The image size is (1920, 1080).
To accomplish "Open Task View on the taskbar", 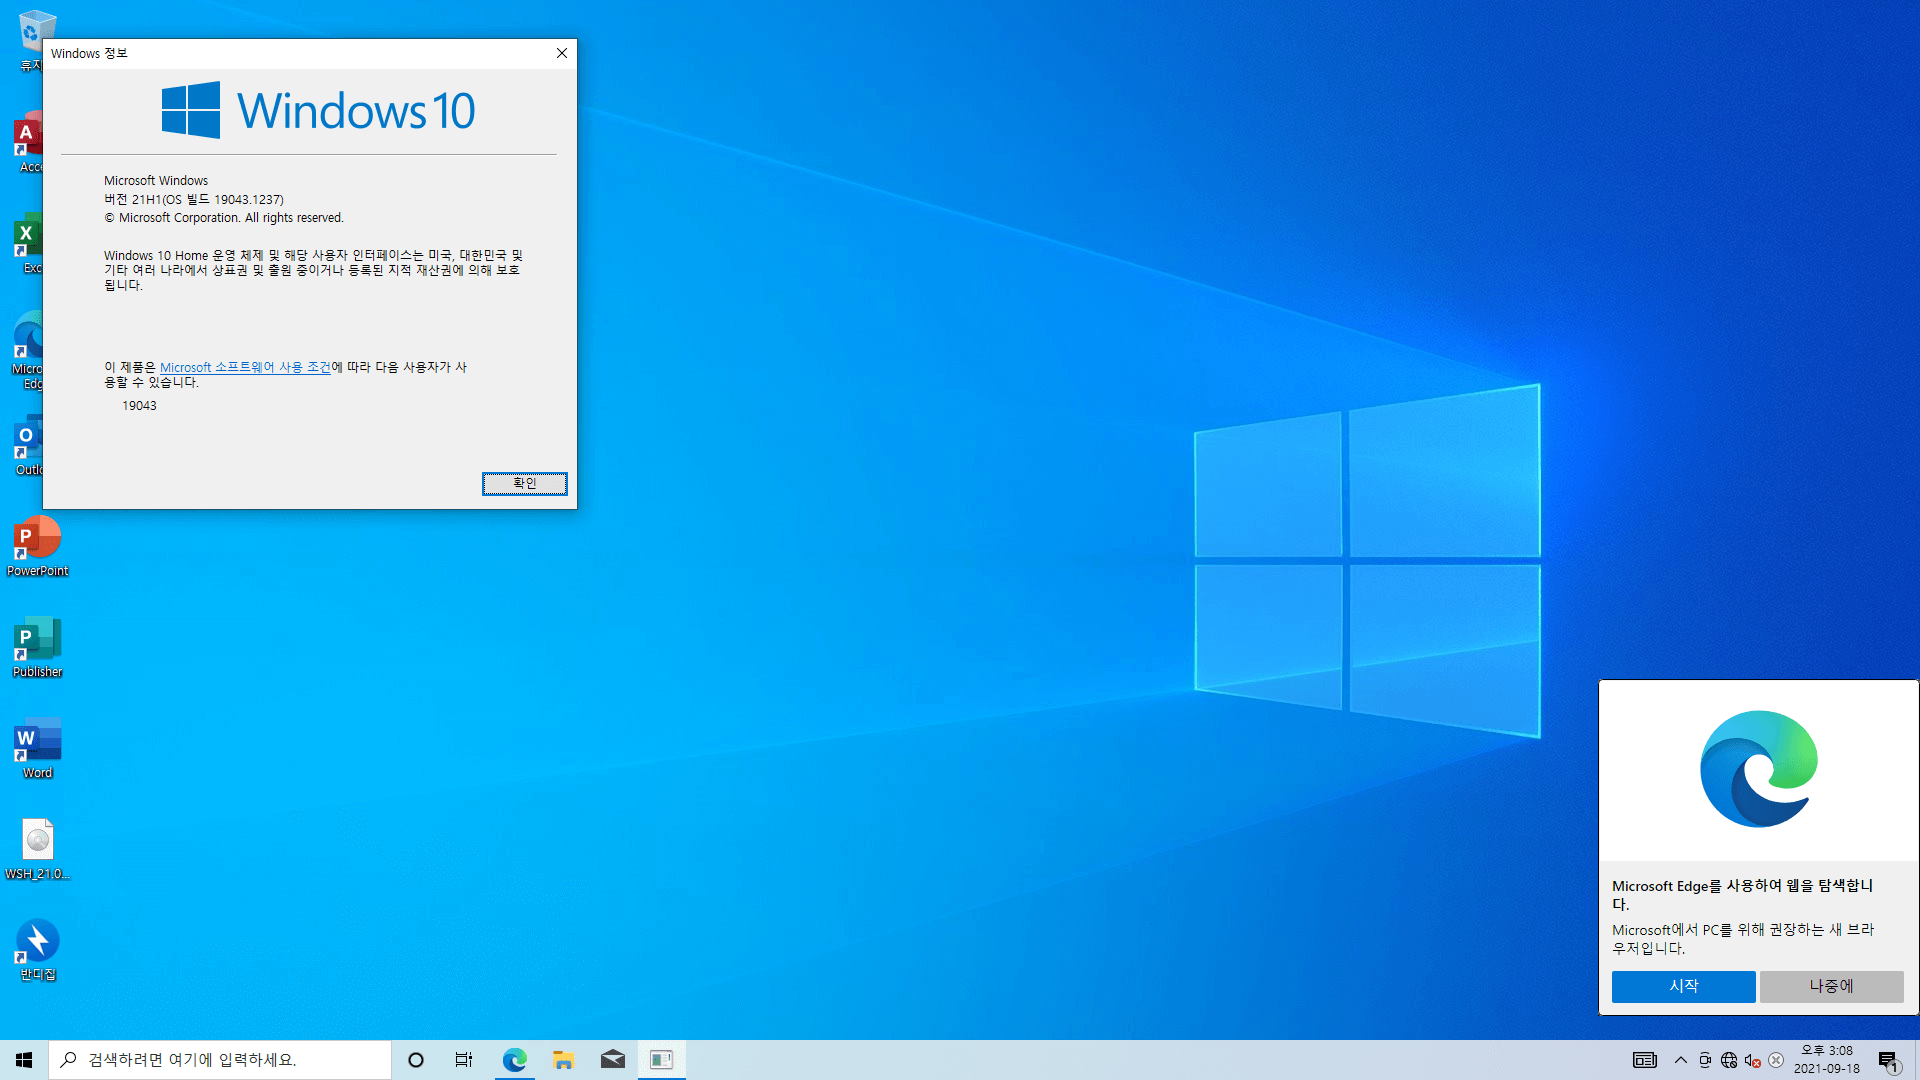I will pos(464,1060).
